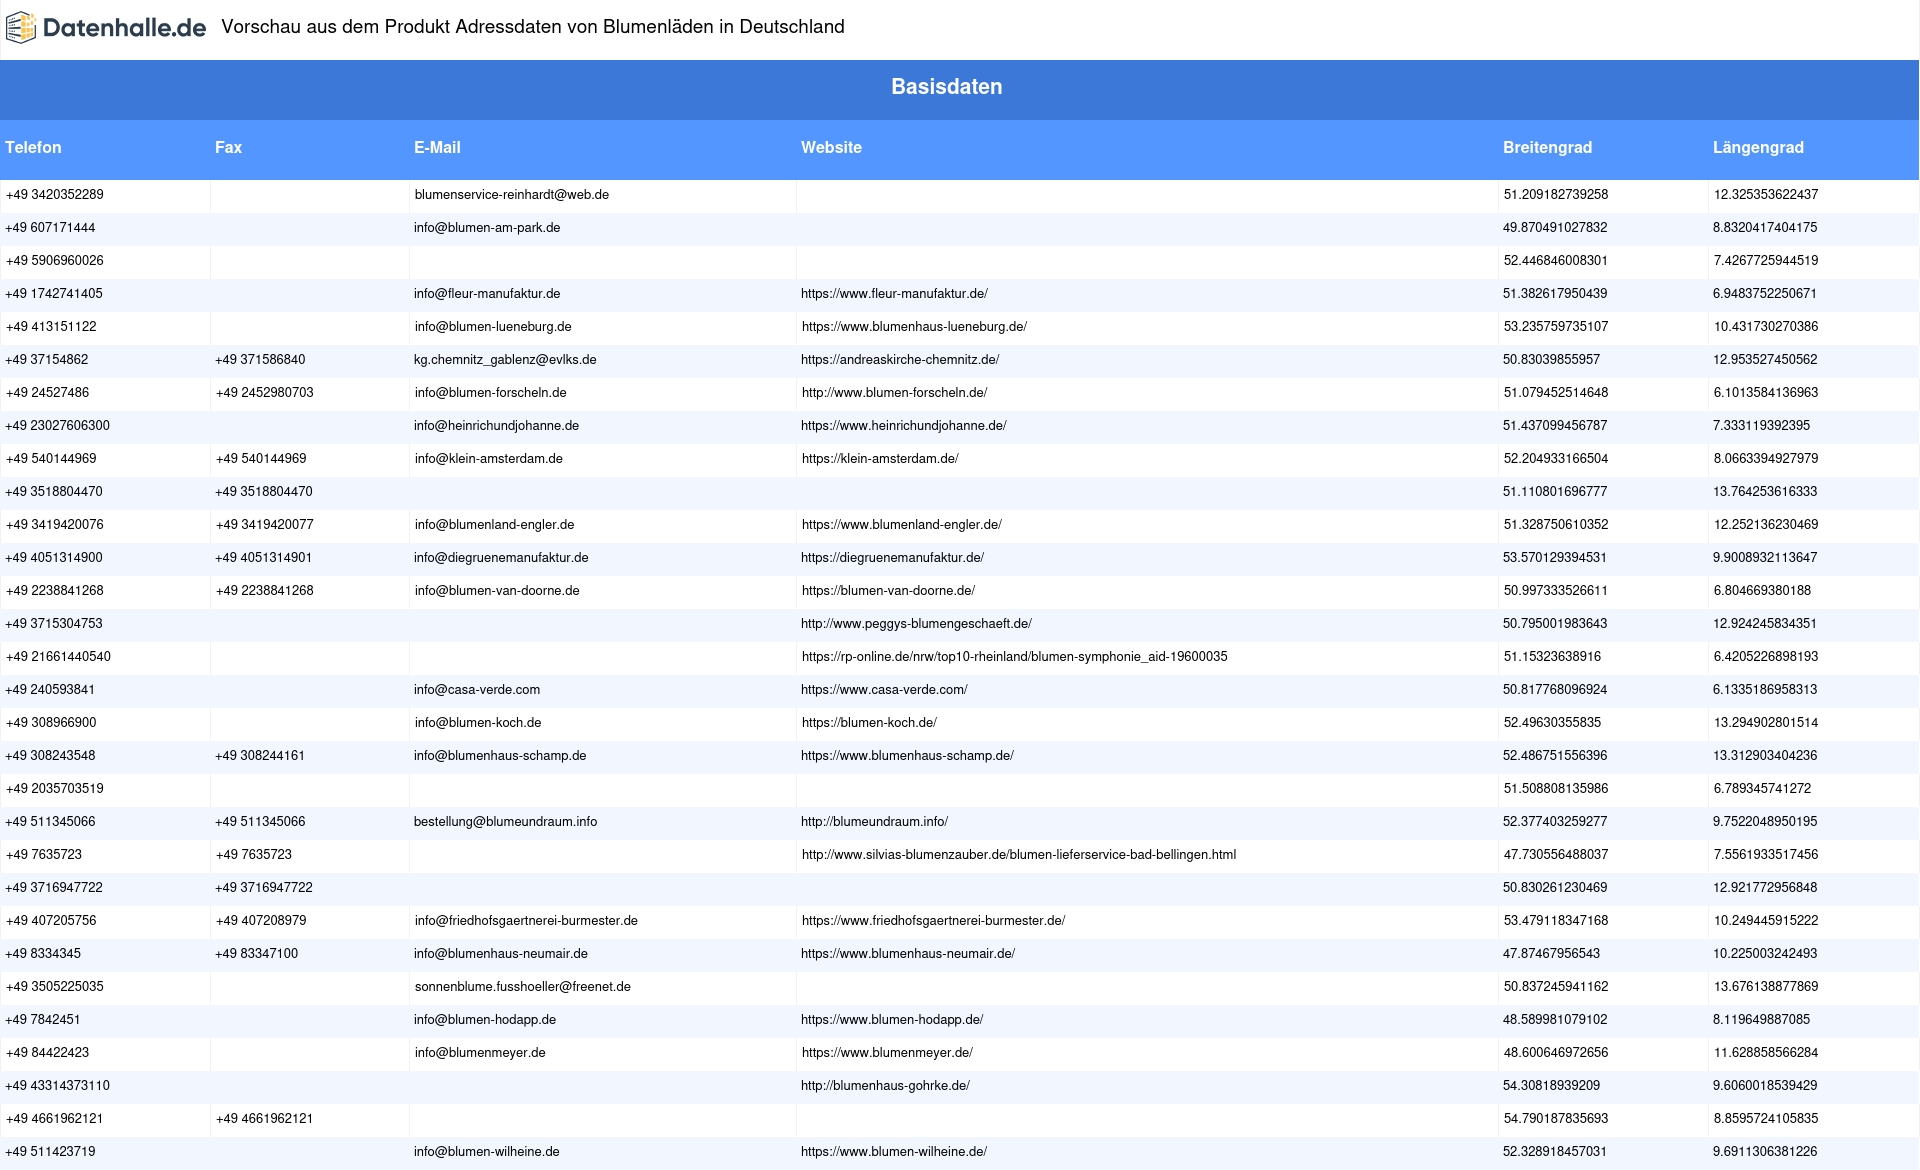Click website https://diegruenemanufaktur.de/
1920x1170 pixels.
[892, 558]
